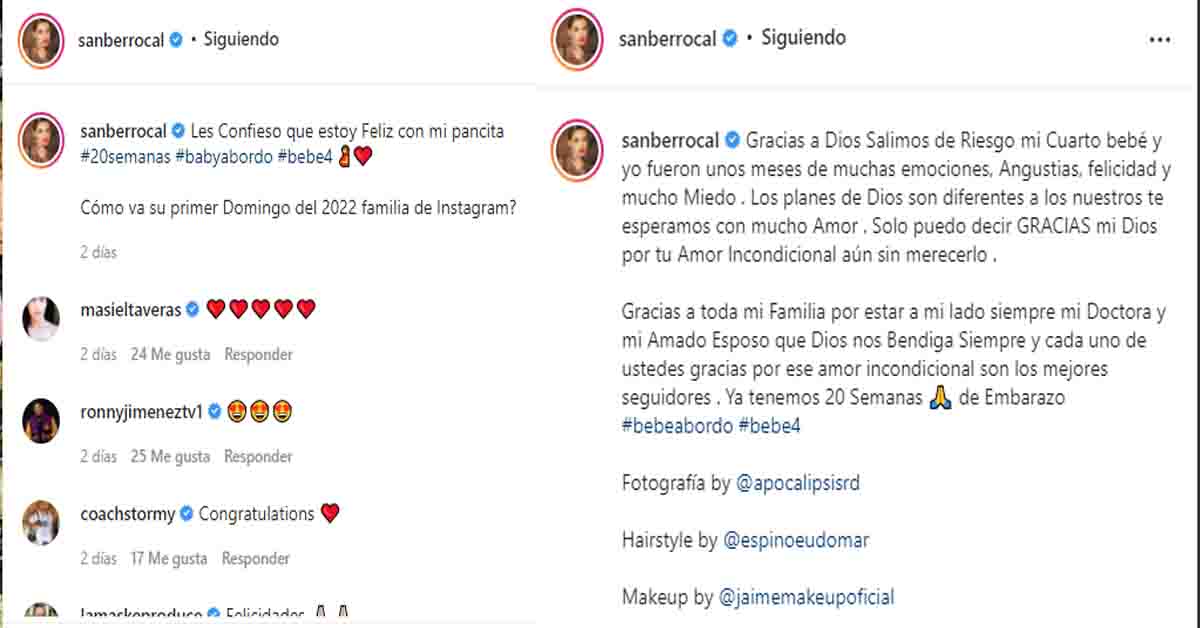Open the three-dot more options menu

pyautogui.click(x=1159, y=40)
